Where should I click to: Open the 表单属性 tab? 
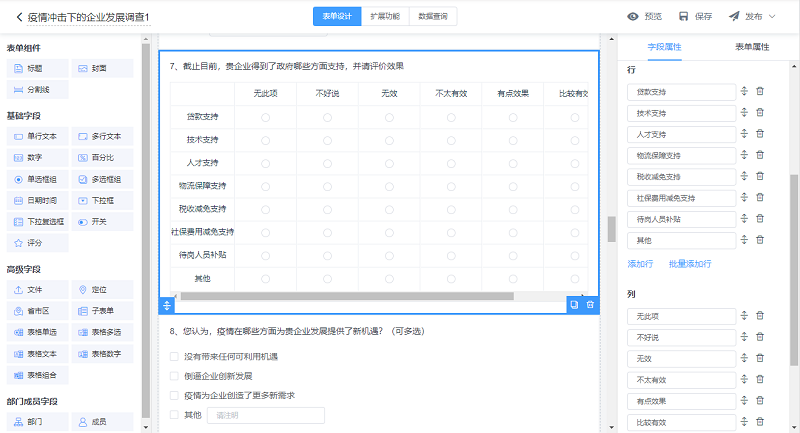[750, 47]
